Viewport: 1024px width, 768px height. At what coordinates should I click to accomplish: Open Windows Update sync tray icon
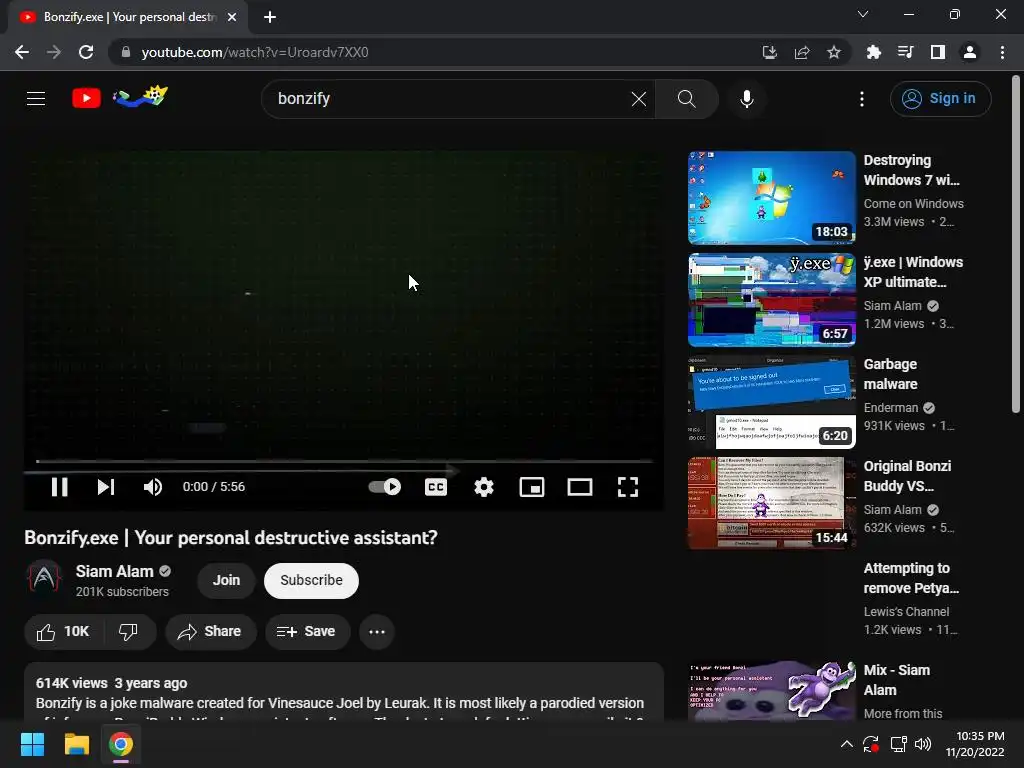click(x=871, y=744)
